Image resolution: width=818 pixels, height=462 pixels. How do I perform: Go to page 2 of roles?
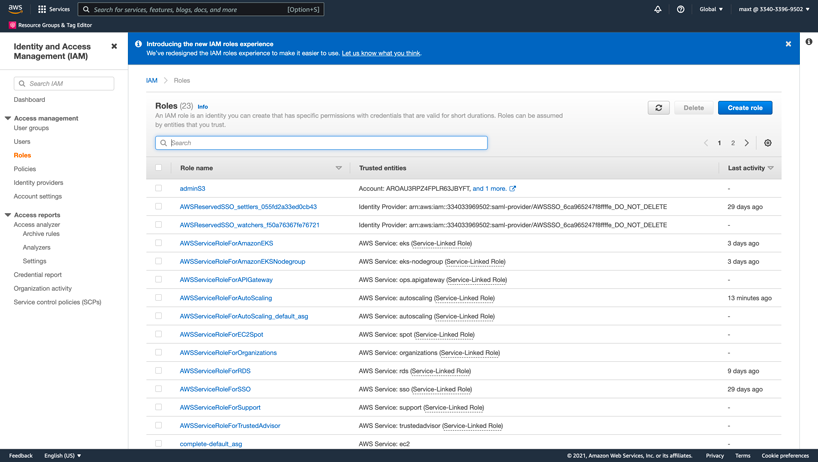[732, 143]
